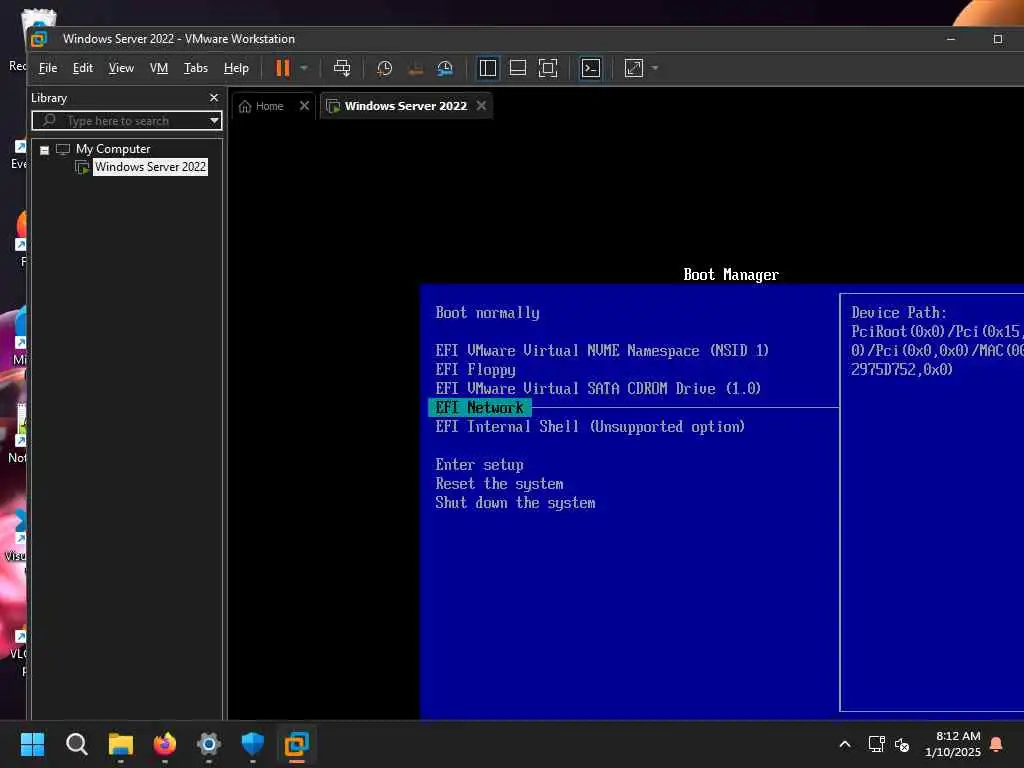
Task: Pause the virtual machine
Action: tap(282, 68)
